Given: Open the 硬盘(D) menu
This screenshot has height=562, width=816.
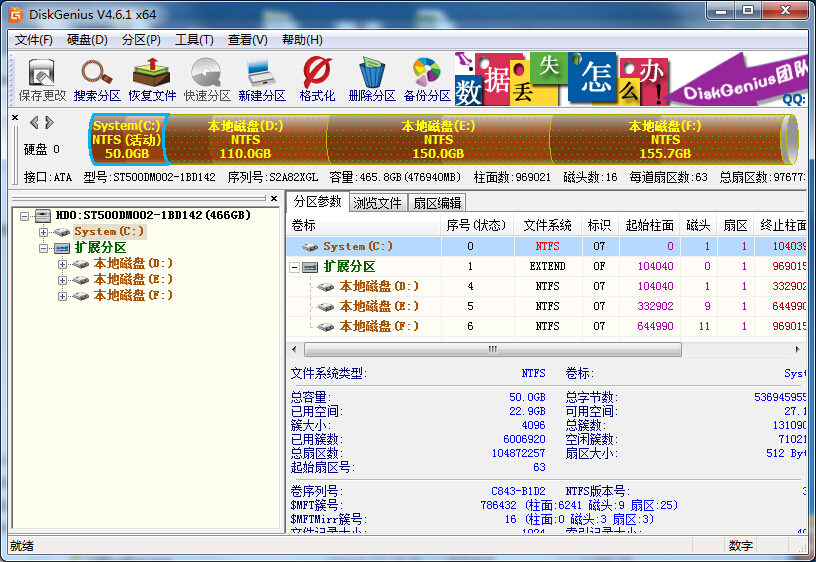Looking at the screenshot, I should point(87,40).
